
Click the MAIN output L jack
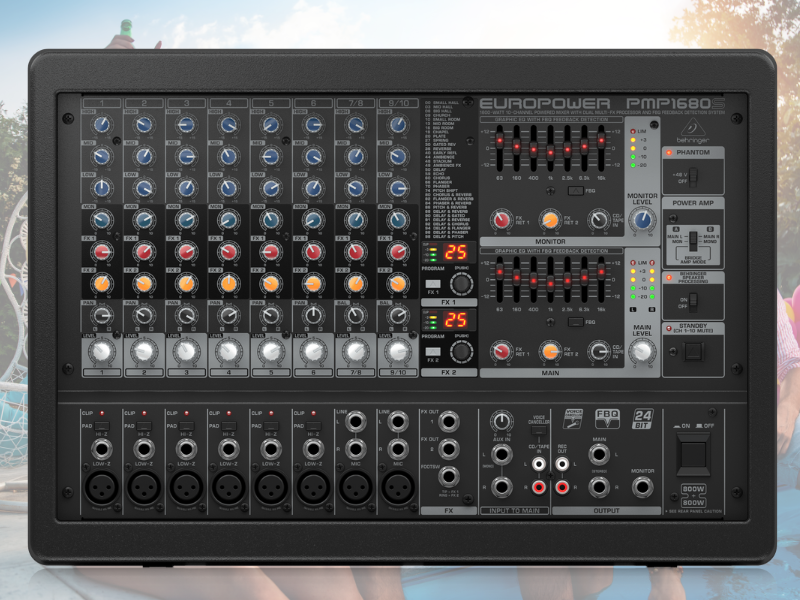(599, 454)
